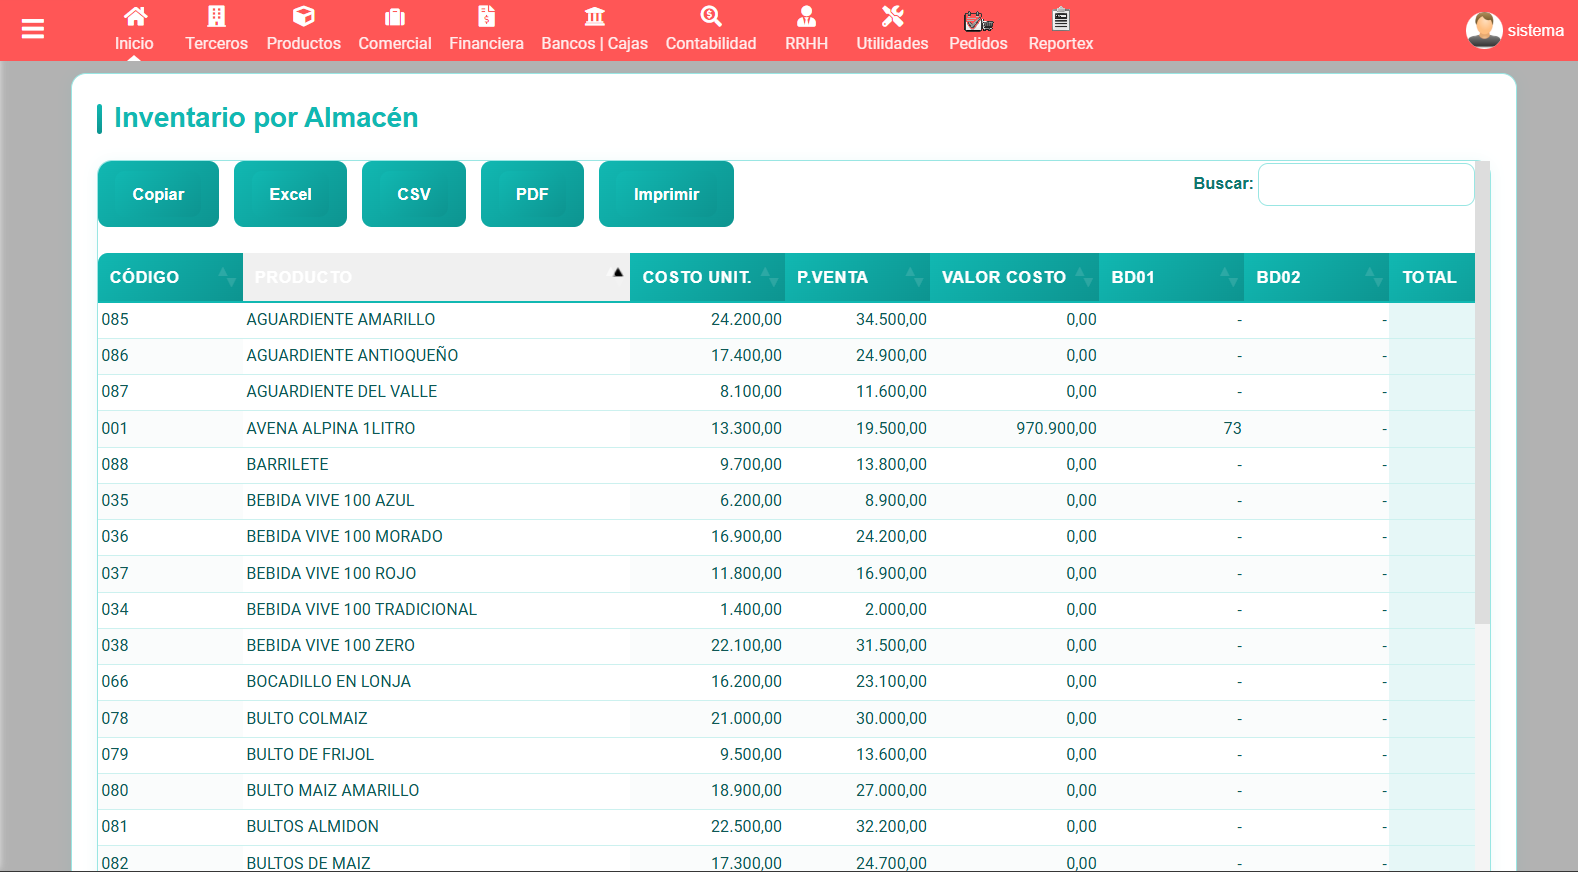Open the Utilidades tools icon

(892, 17)
